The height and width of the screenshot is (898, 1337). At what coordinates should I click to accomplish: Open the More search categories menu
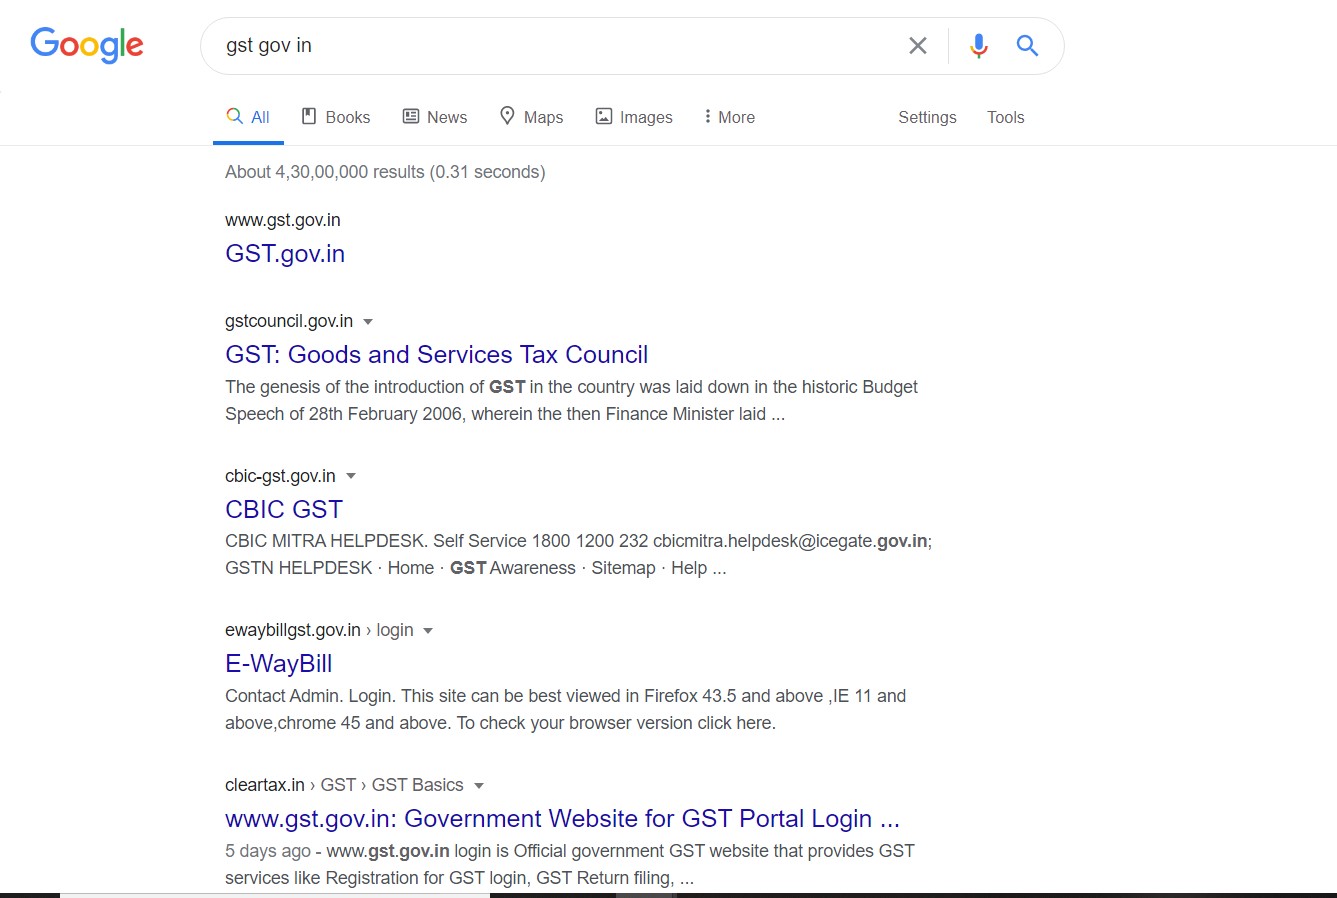point(729,117)
